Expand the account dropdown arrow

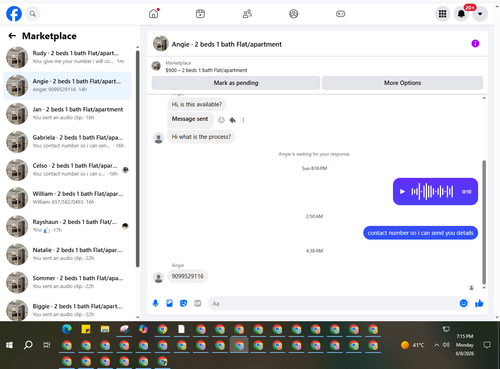click(x=480, y=14)
